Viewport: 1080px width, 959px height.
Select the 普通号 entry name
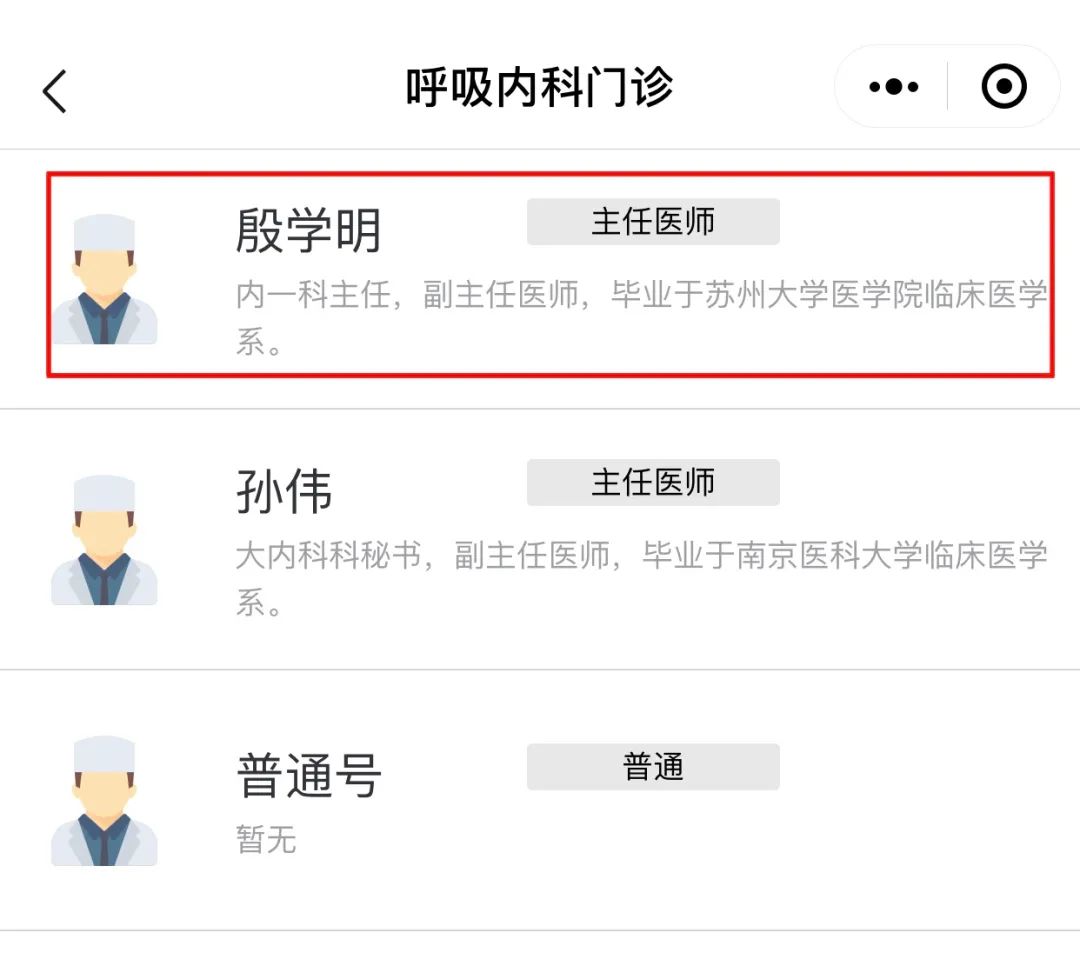[309, 776]
